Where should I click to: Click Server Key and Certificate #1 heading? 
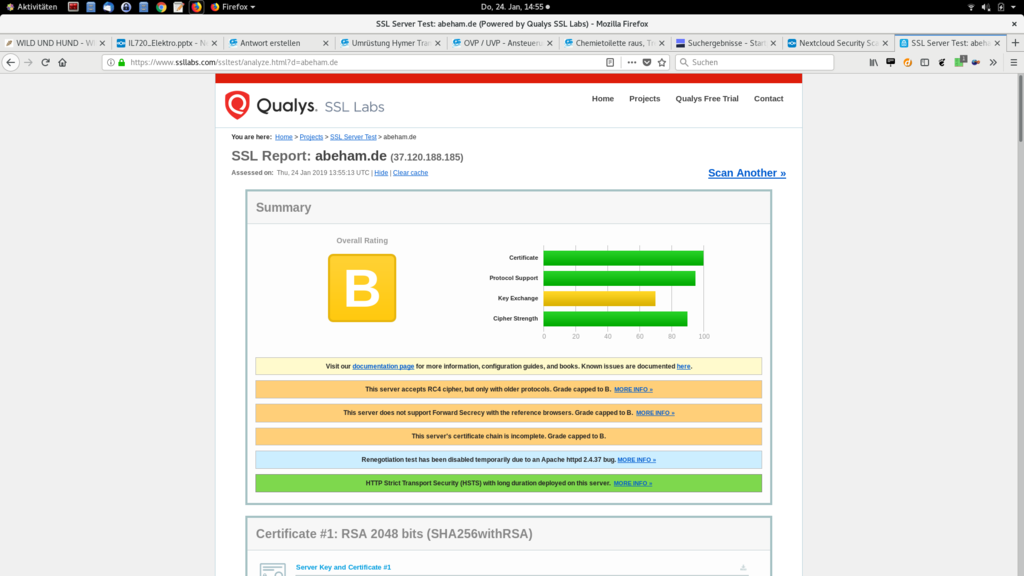tap(343, 568)
